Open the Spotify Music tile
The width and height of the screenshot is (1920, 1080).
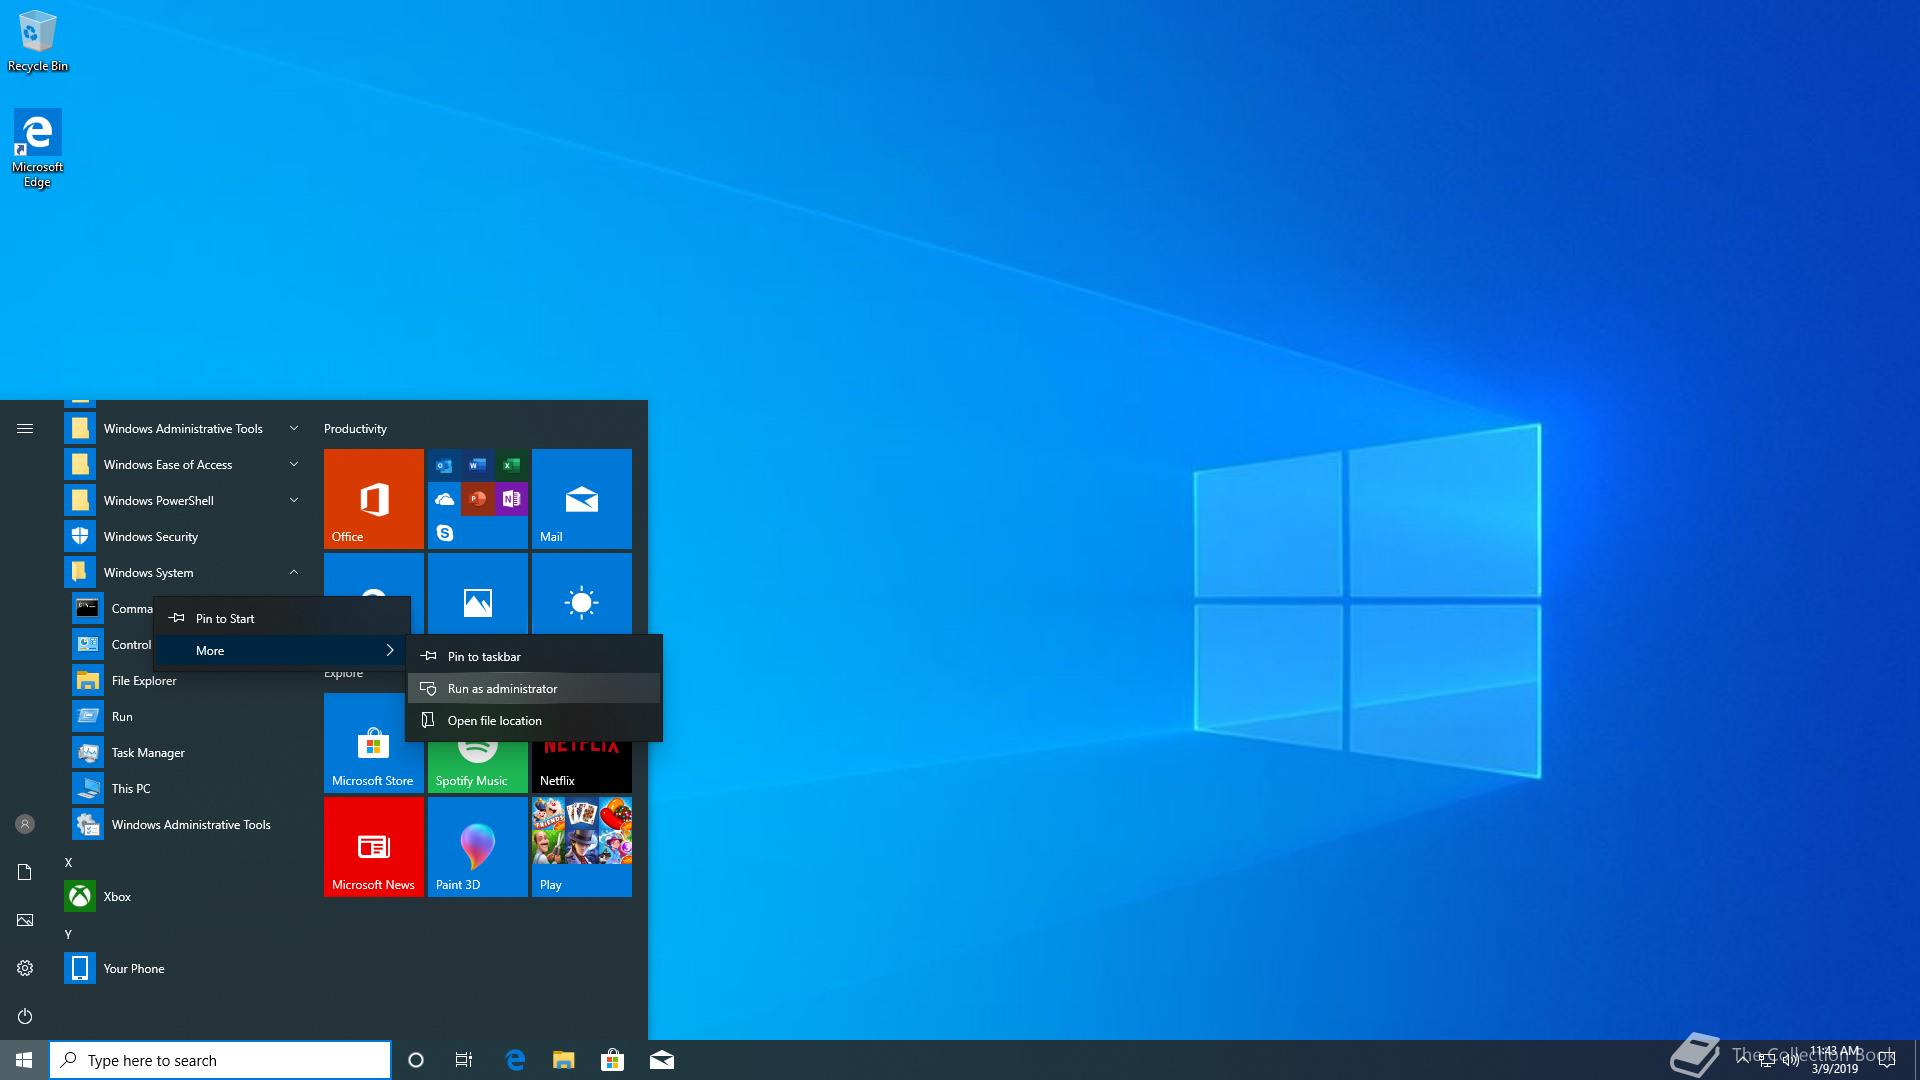(478, 768)
